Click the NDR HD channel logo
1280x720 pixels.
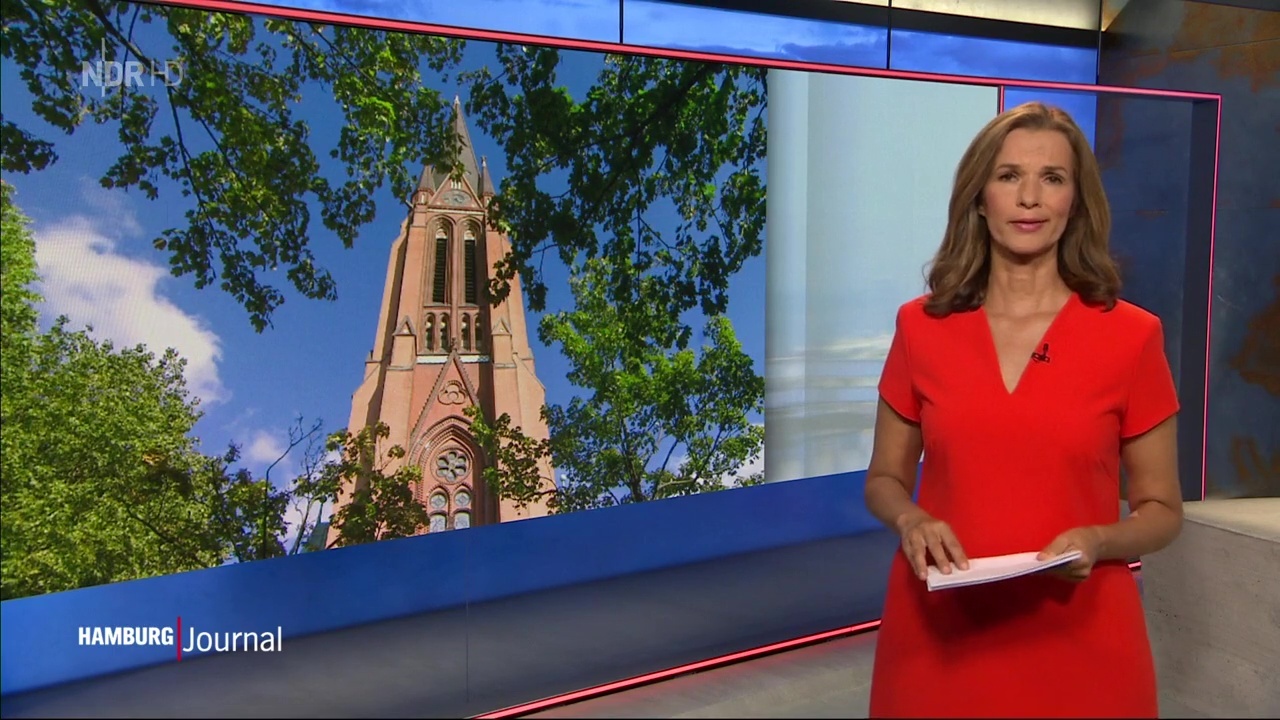[132, 74]
